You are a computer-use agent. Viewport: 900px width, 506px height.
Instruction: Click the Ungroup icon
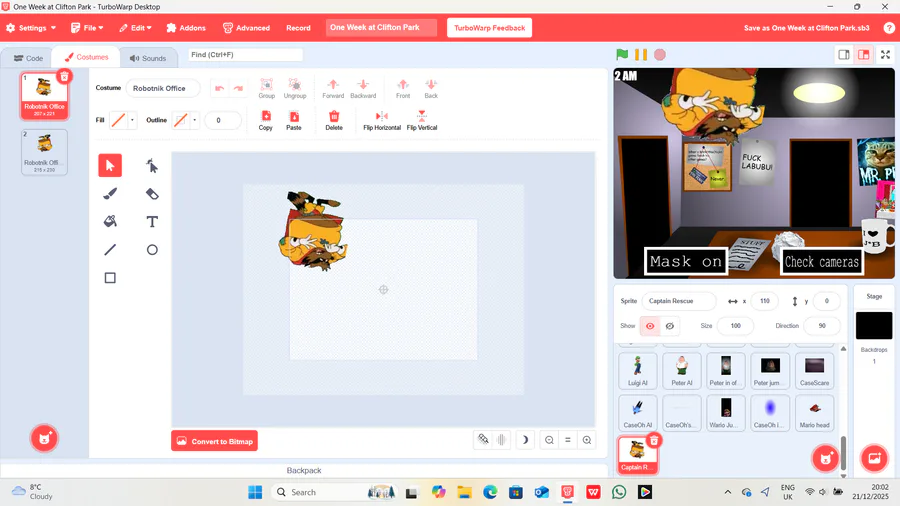click(x=294, y=84)
